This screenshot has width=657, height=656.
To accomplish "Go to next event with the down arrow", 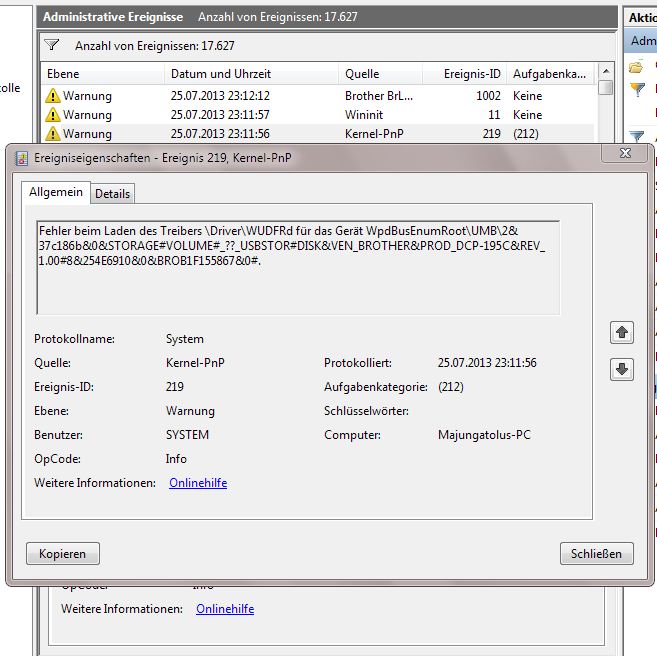I will 621,370.
